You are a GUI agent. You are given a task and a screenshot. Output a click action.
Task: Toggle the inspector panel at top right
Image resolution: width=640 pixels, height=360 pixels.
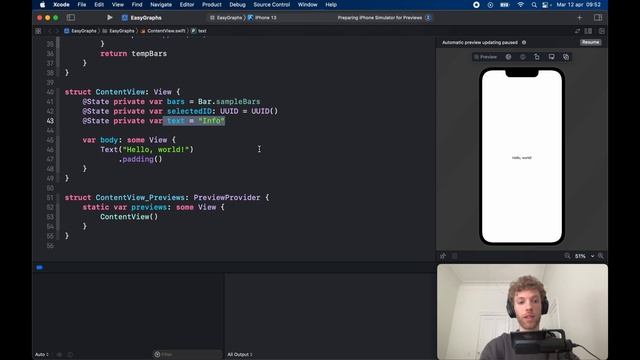point(598,18)
